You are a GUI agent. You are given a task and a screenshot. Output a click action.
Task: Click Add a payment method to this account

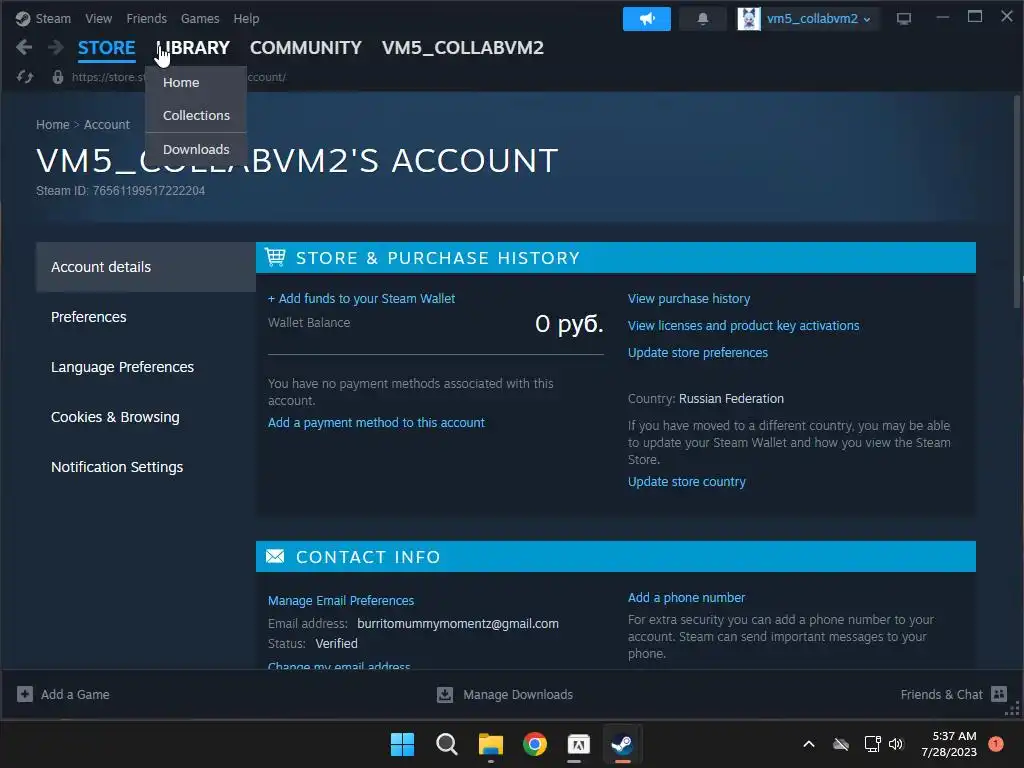[x=376, y=423]
